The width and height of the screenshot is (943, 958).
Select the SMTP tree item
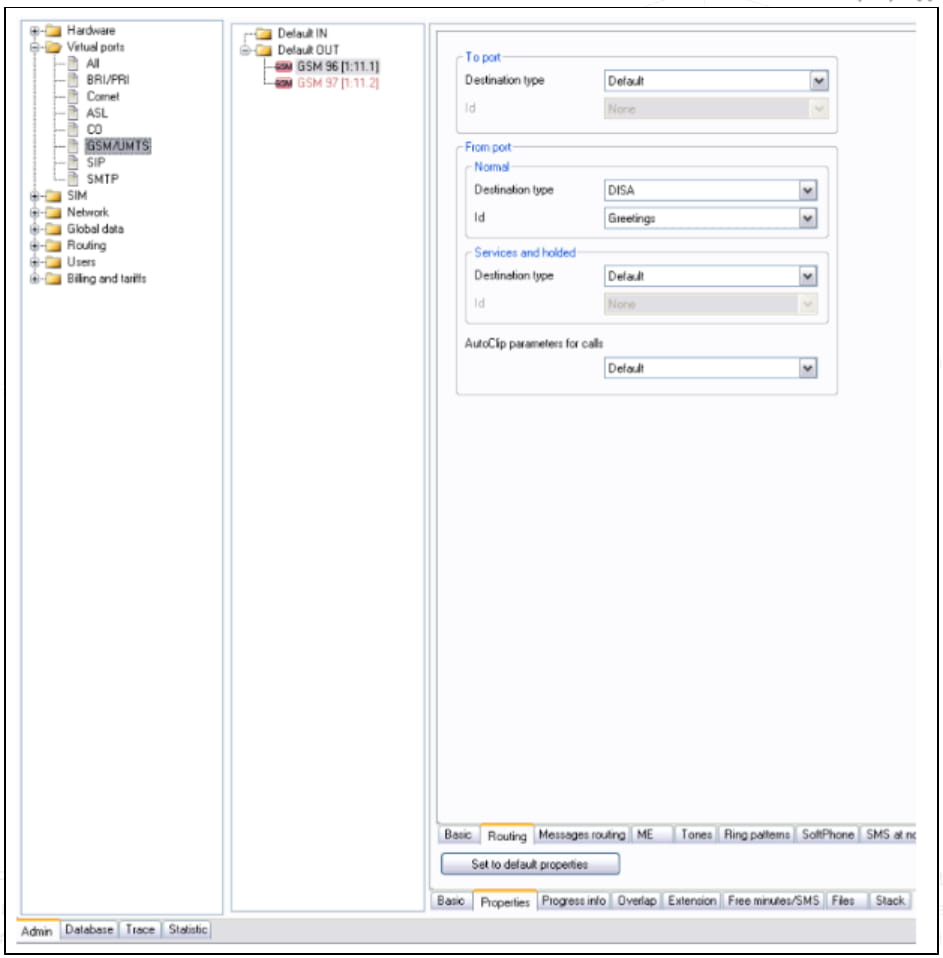point(103,179)
